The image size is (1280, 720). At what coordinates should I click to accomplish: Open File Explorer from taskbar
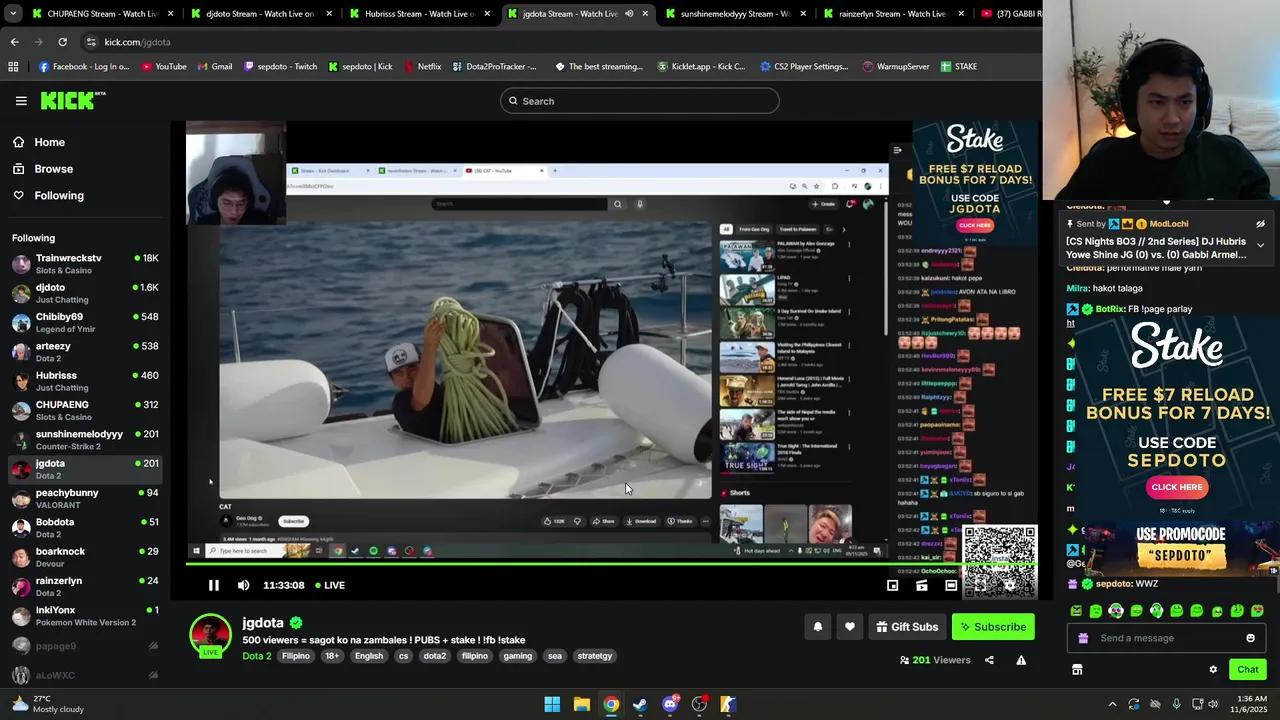pos(581,705)
